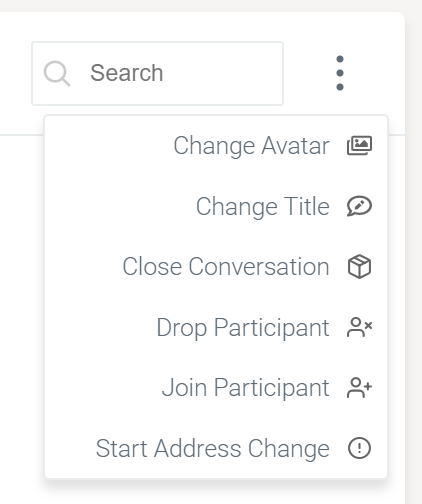422x504 pixels.
Task: Click the person-with-plus Join Participant icon
Action: [359, 387]
